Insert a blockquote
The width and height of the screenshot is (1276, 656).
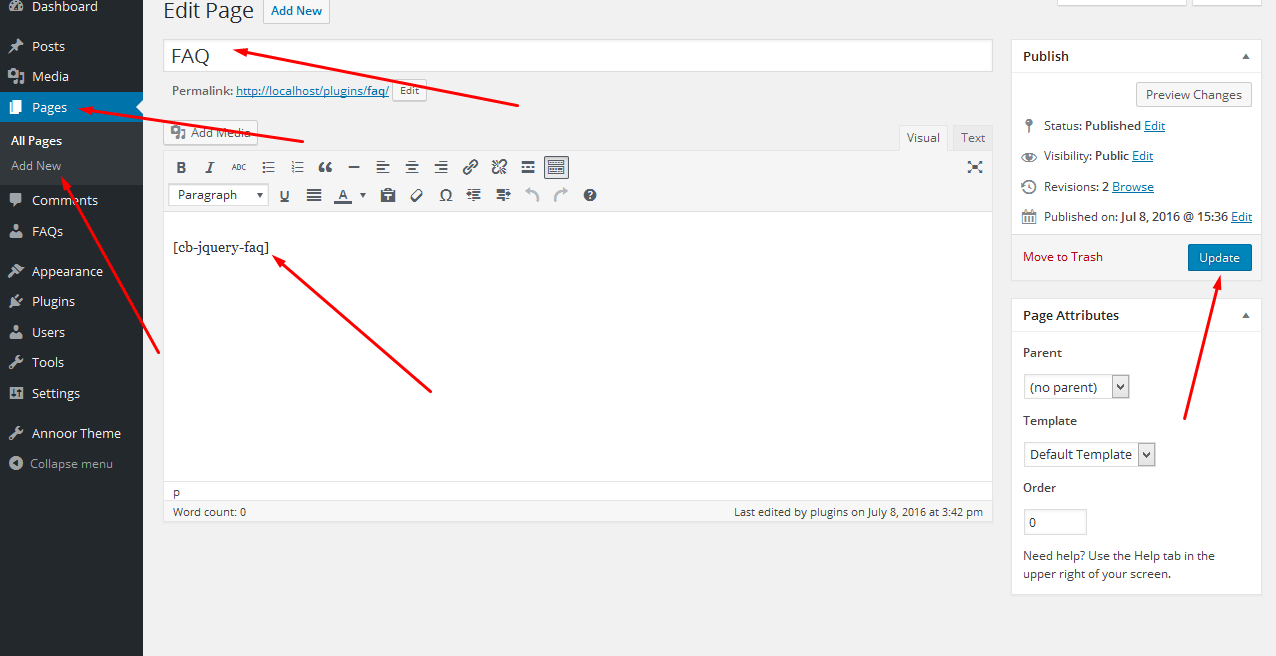[324, 166]
